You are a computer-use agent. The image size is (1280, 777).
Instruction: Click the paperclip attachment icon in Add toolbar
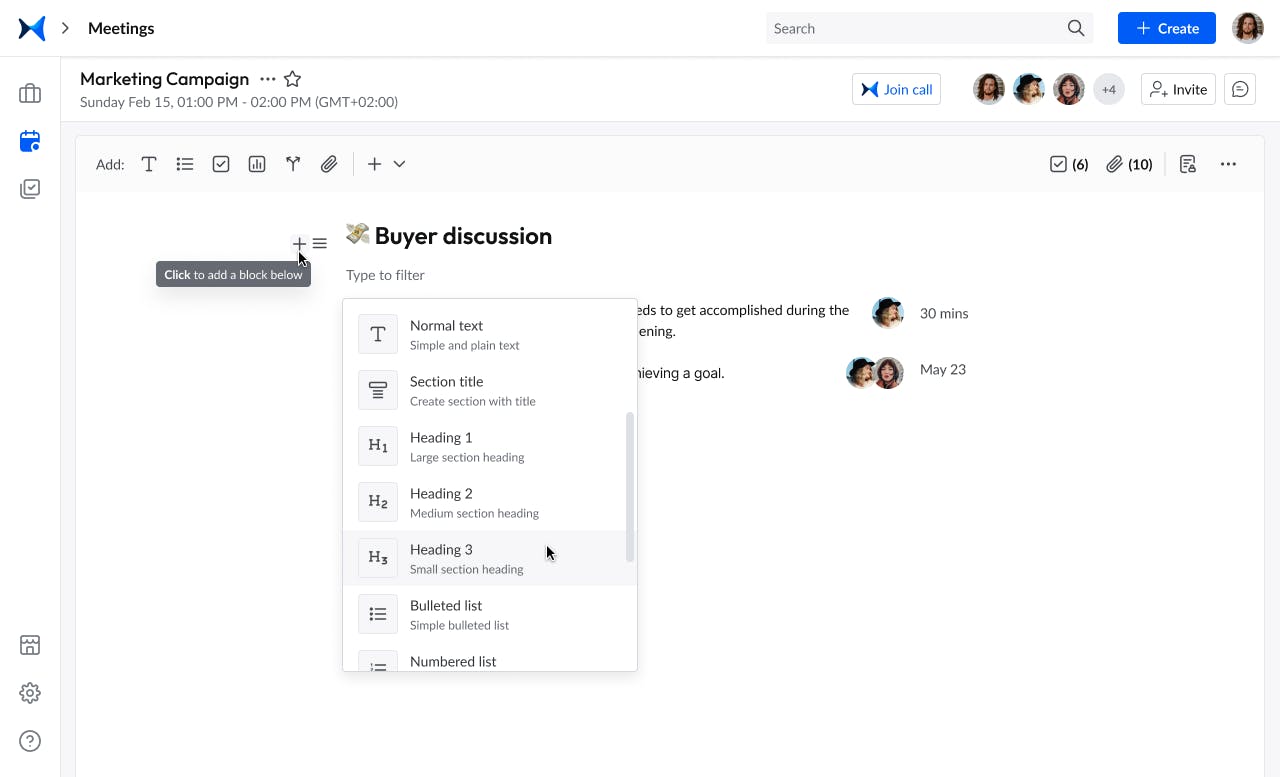pyautogui.click(x=329, y=164)
